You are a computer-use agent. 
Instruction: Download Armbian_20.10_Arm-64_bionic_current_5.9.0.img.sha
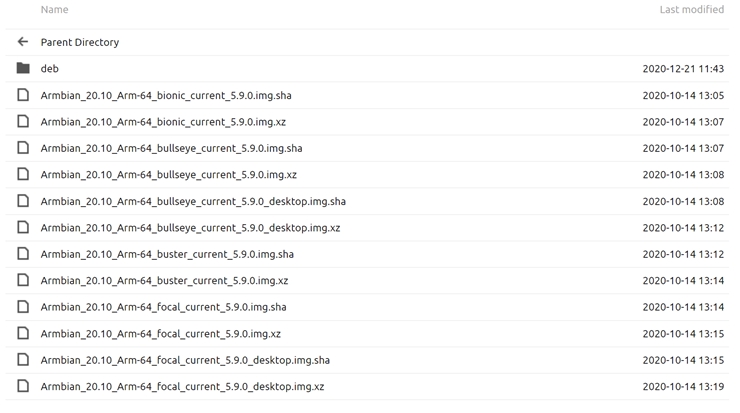(166, 95)
